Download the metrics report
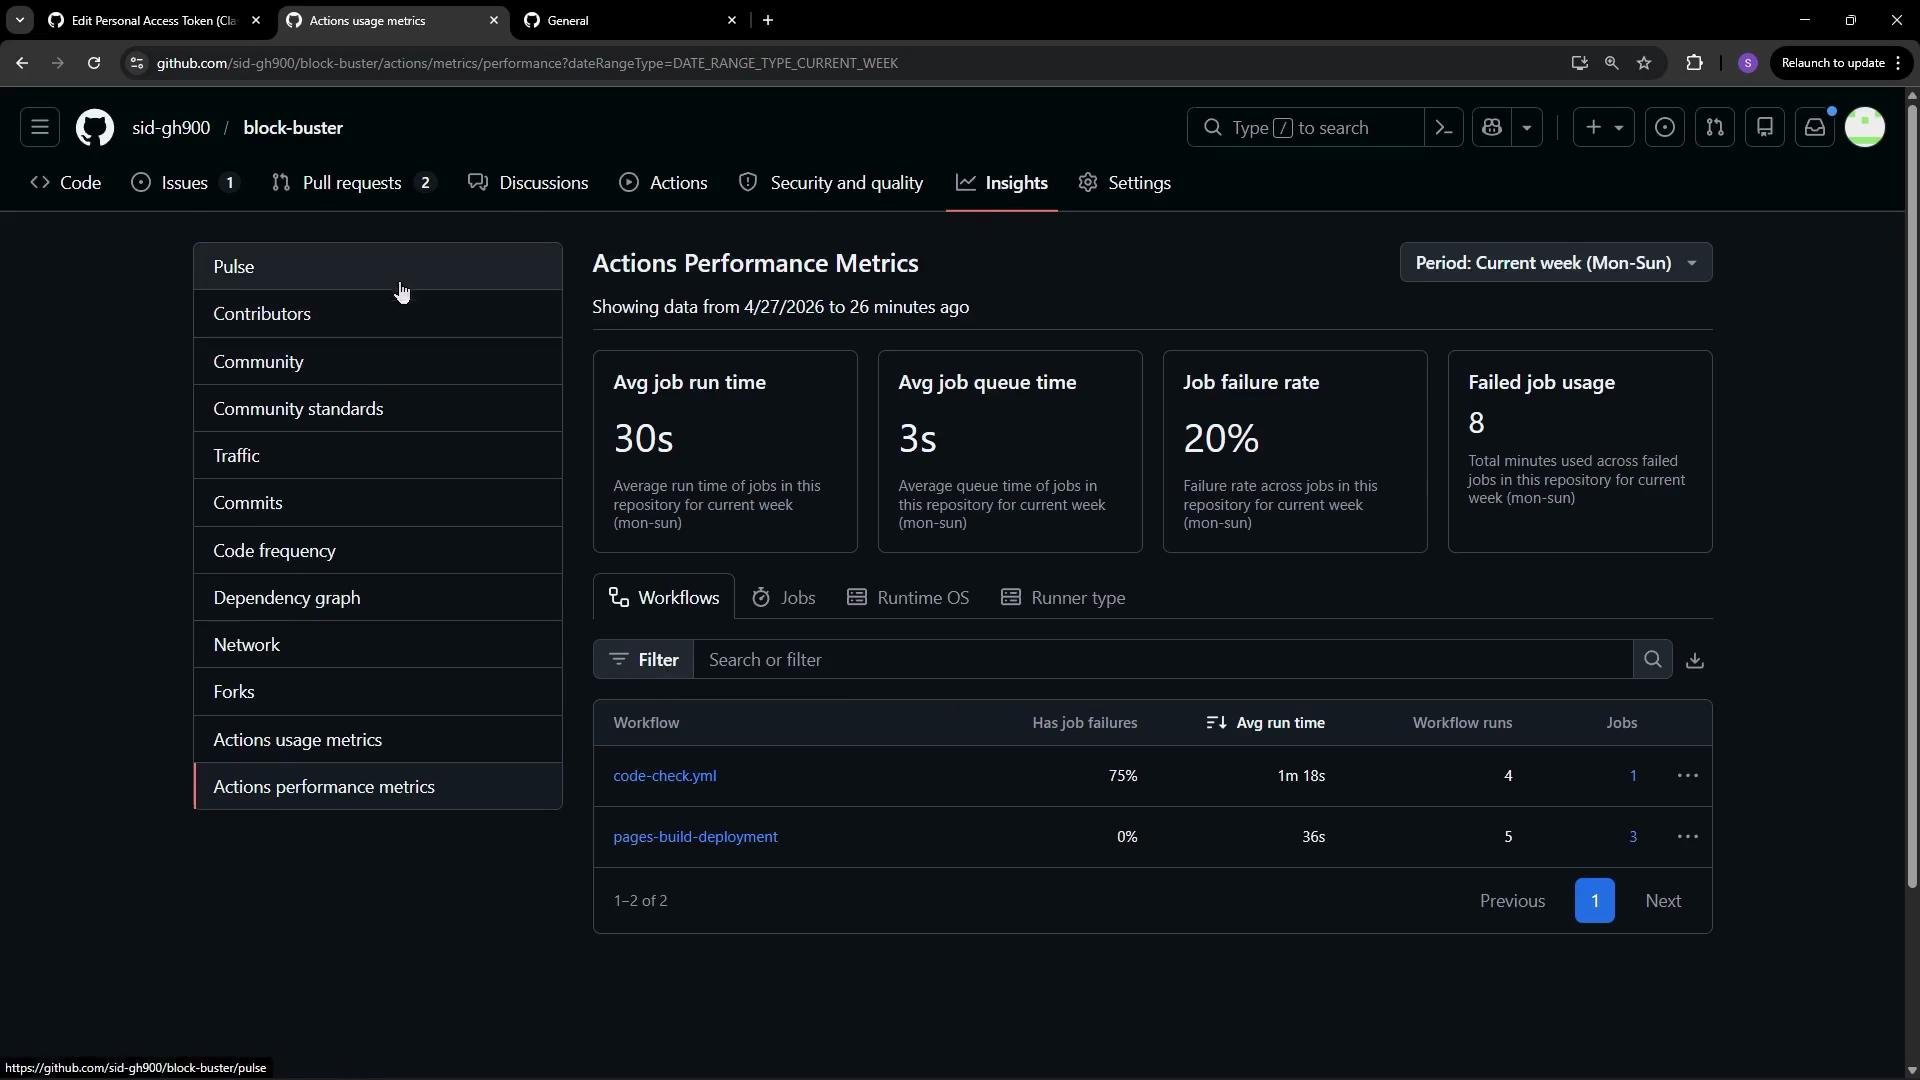This screenshot has width=1920, height=1080. point(1695,660)
